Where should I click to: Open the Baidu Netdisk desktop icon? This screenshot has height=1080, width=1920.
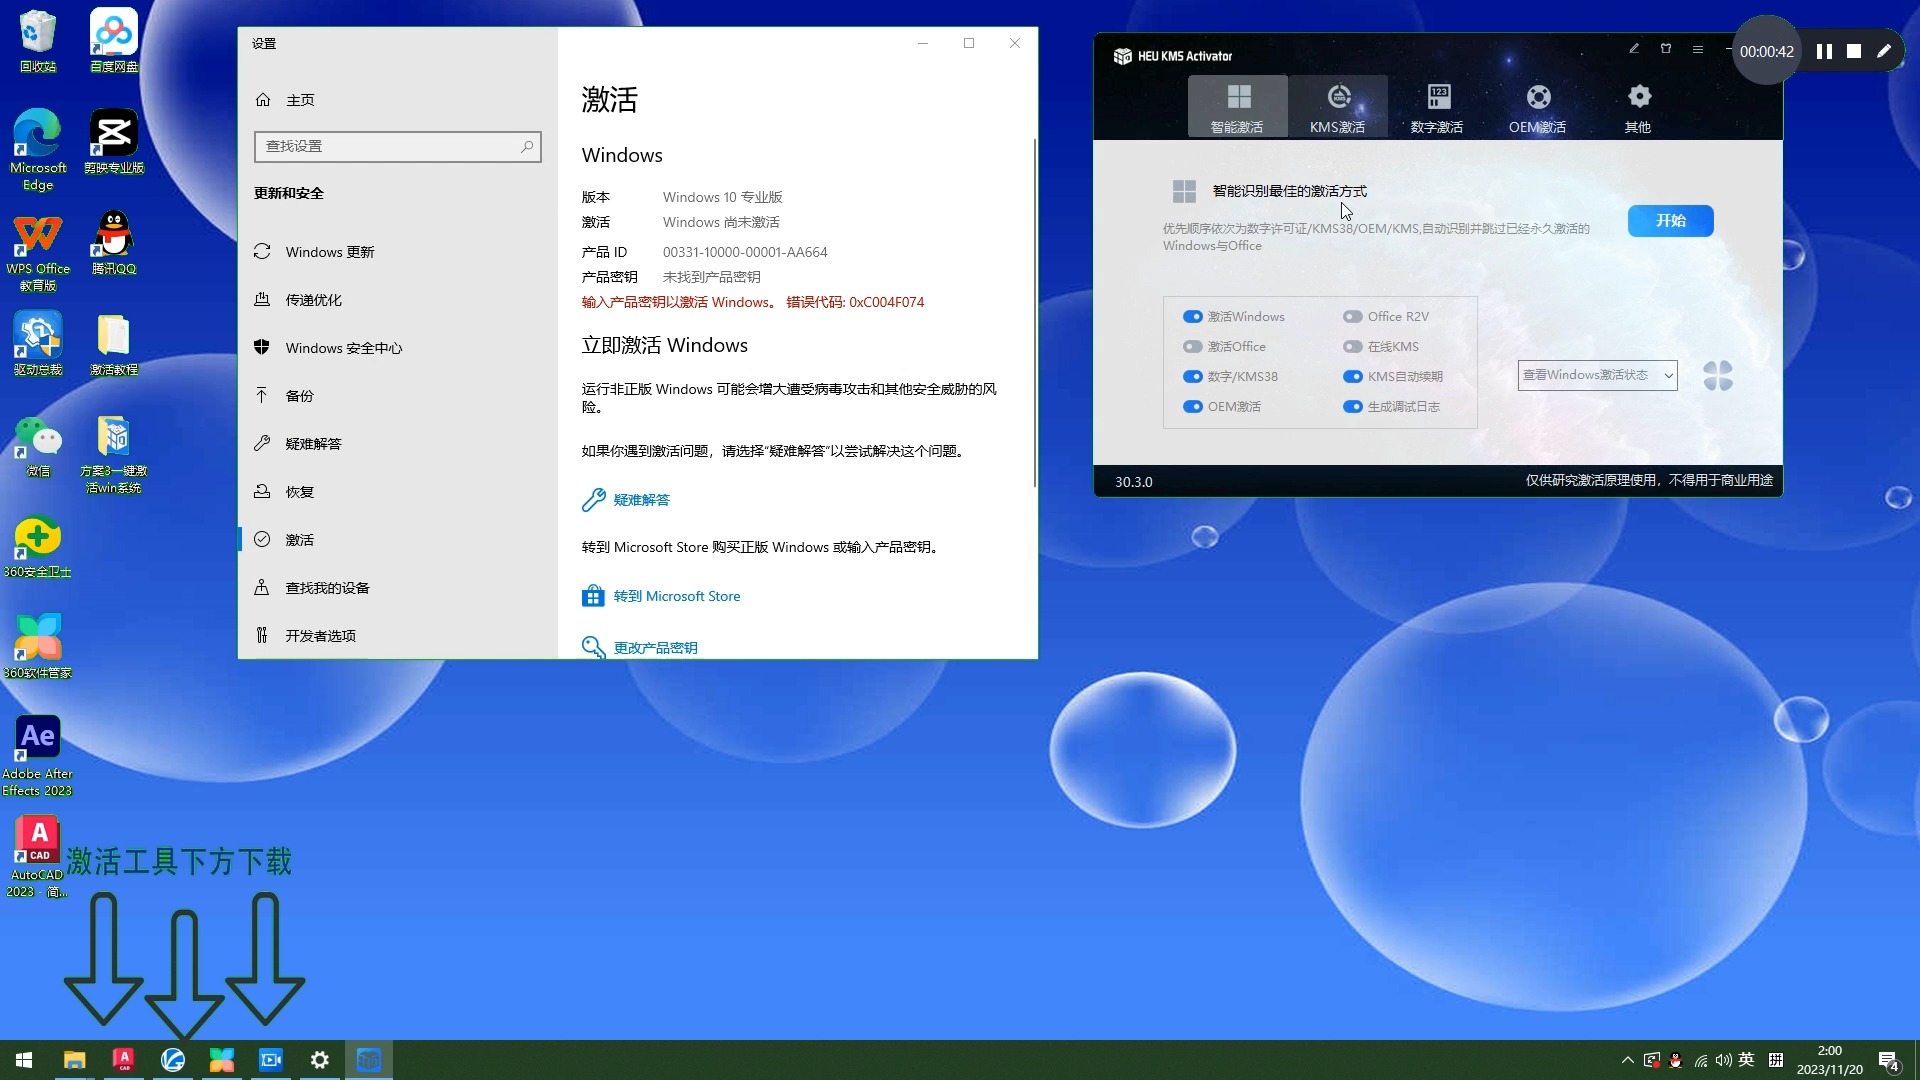click(114, 40)
